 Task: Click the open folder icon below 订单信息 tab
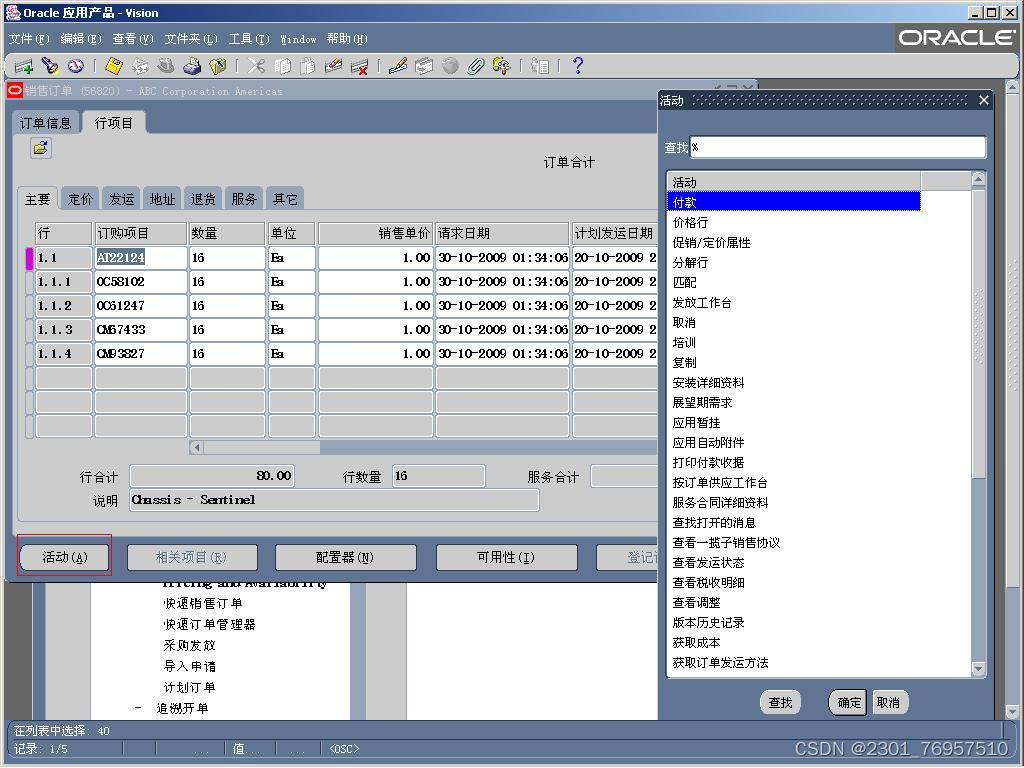coord(40,148)
